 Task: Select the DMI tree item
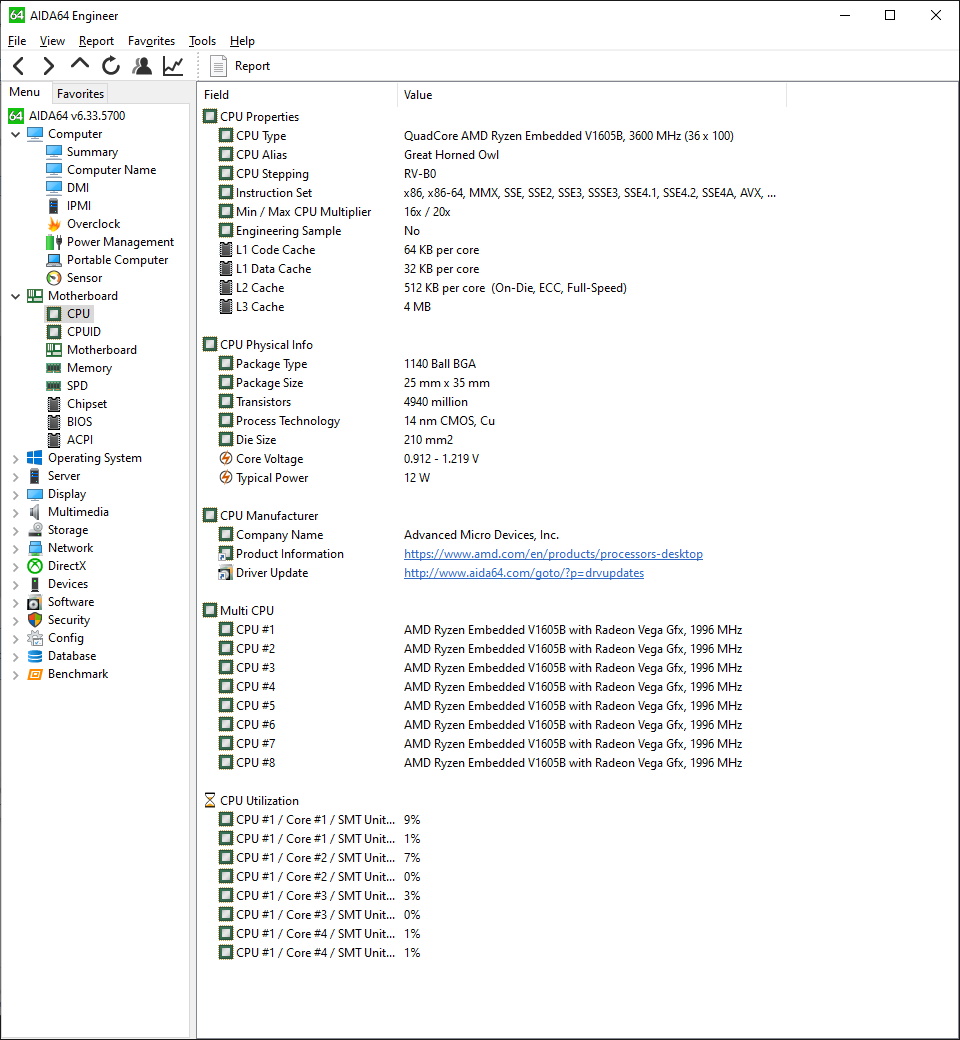(x=78, y=188)
